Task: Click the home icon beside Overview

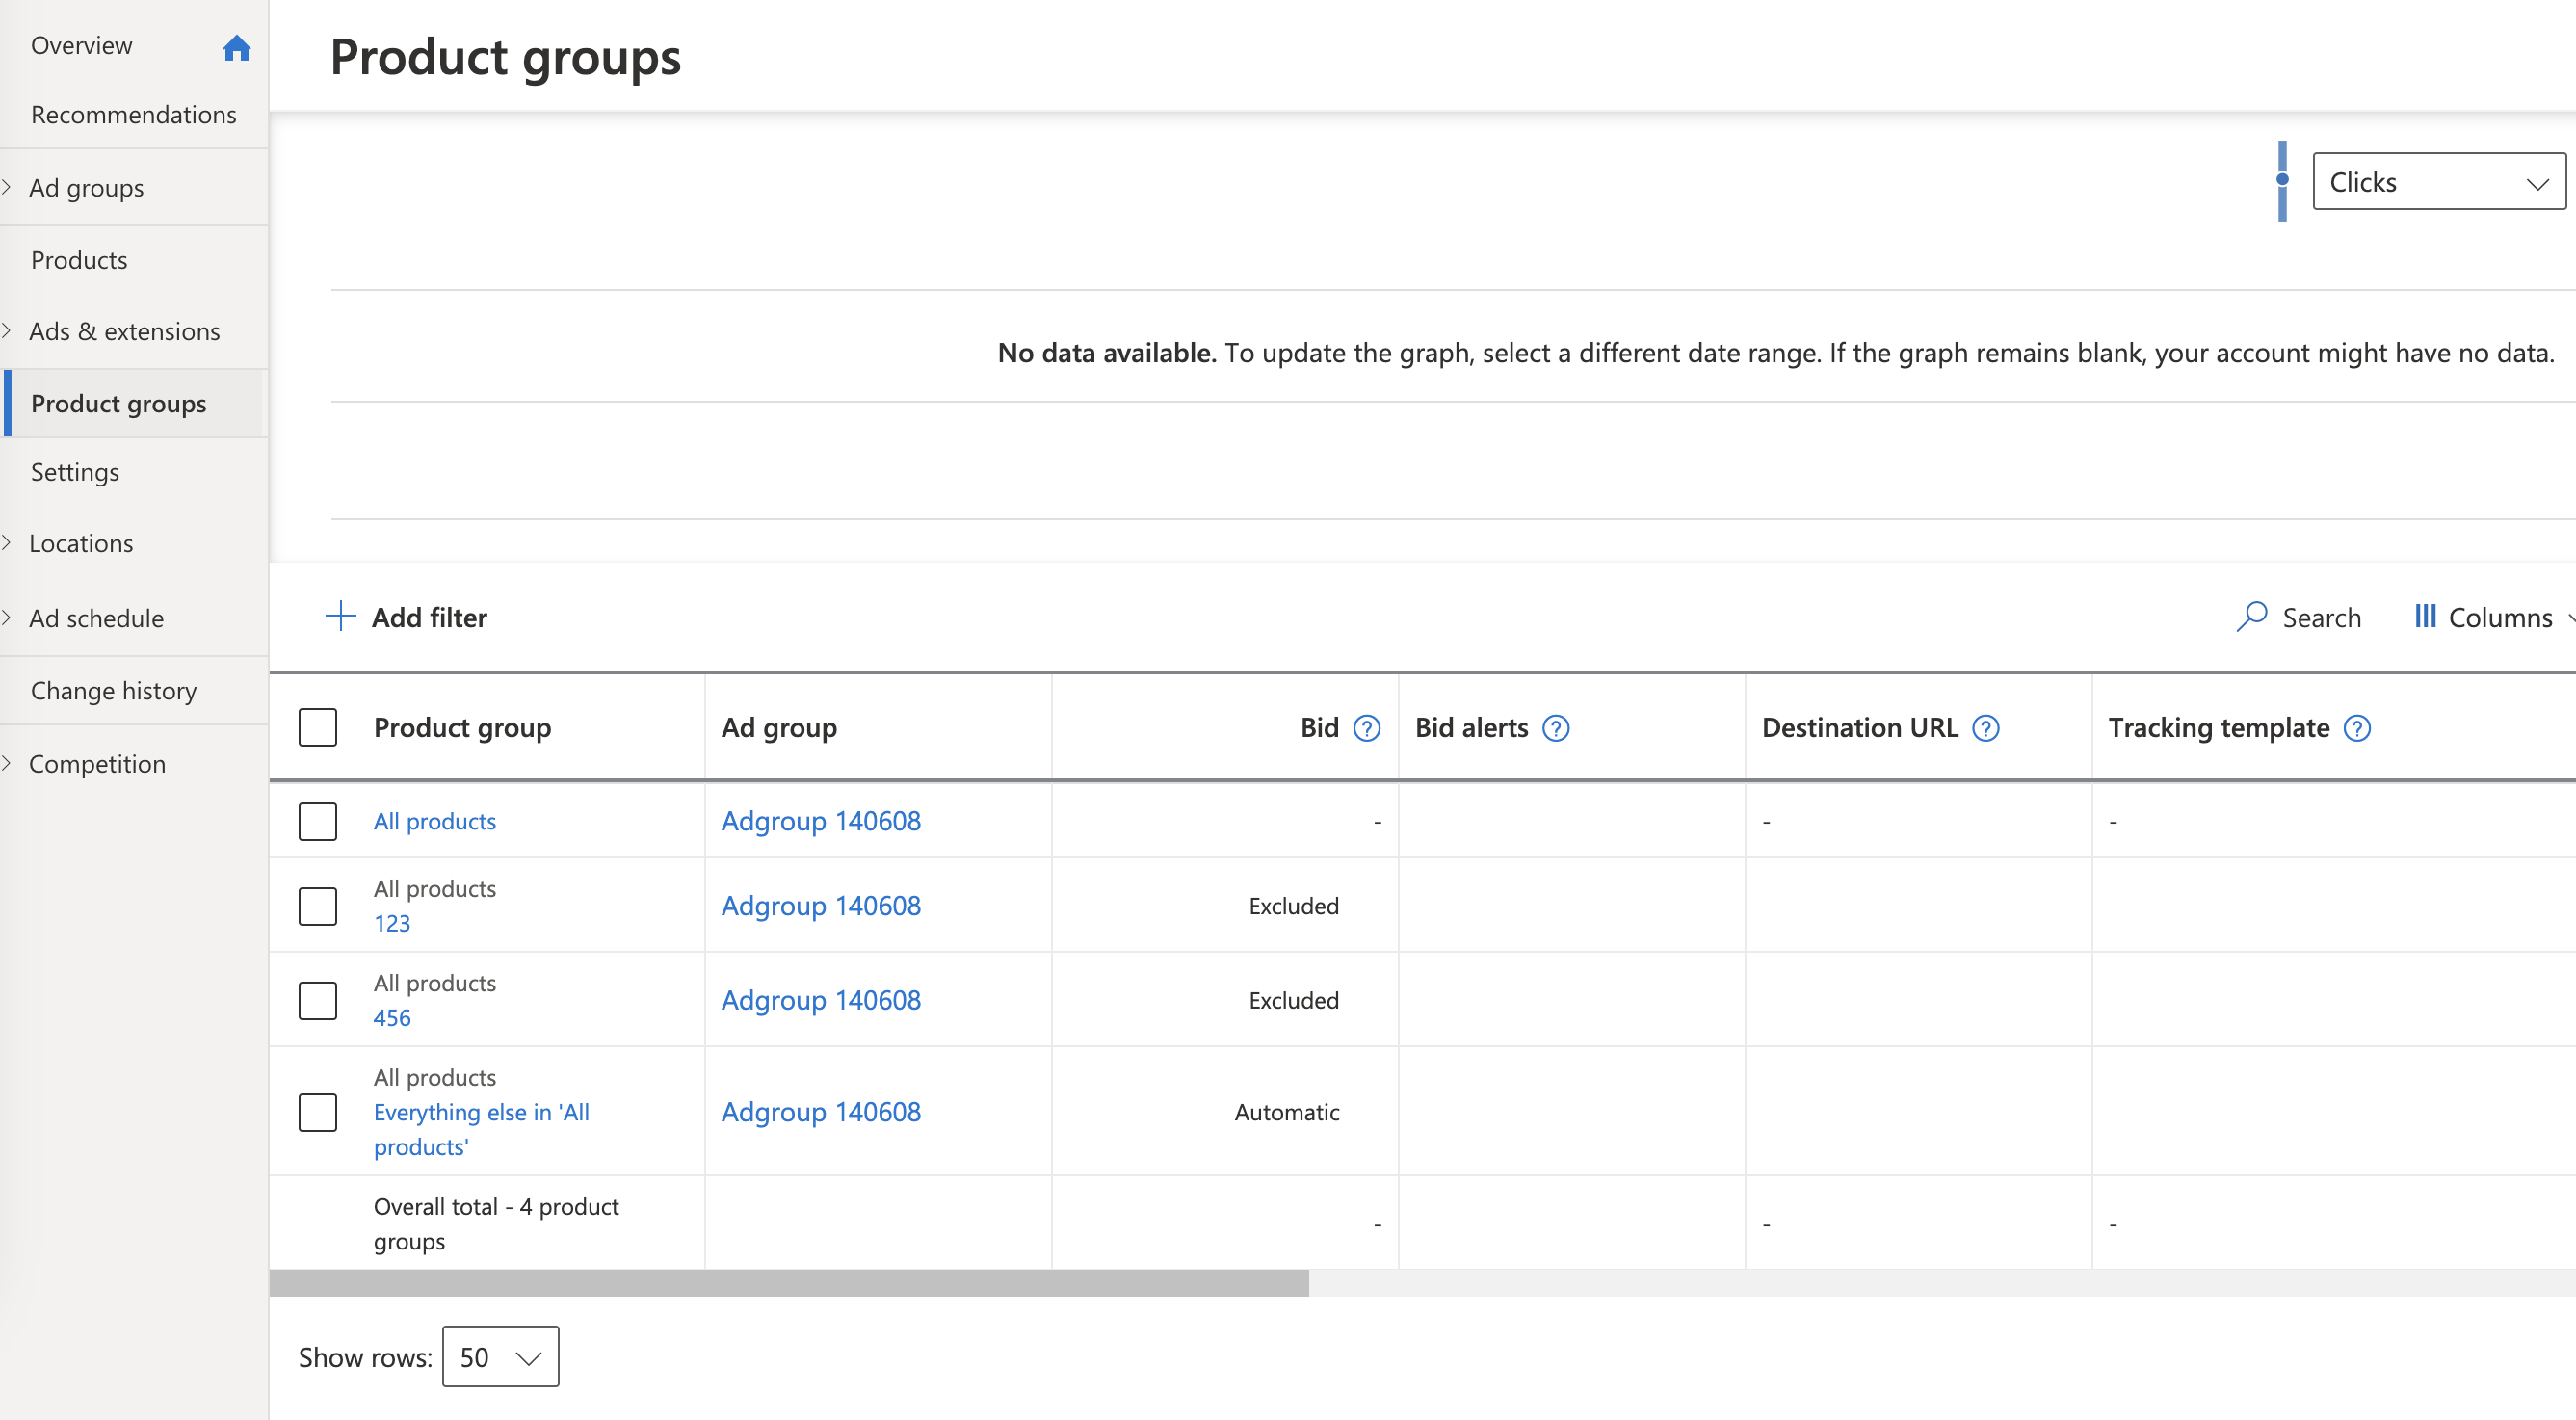Action: (236, 47)
